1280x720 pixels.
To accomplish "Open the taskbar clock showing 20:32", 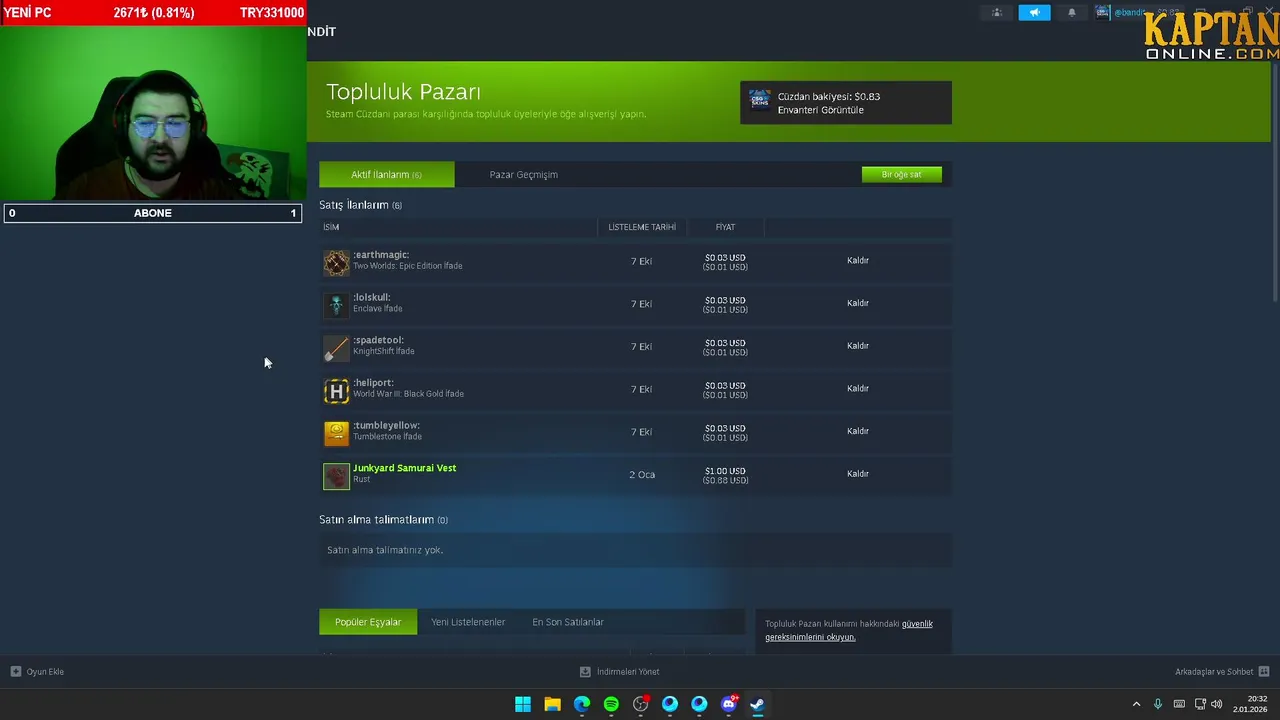I will pyautogui.click(x=1250, y=704).
